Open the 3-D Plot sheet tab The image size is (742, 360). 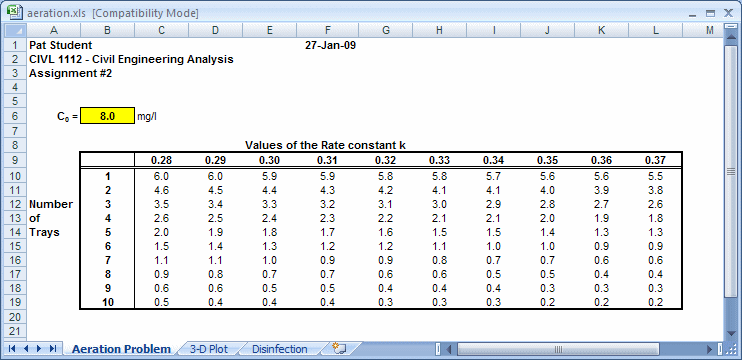[209, 349]
